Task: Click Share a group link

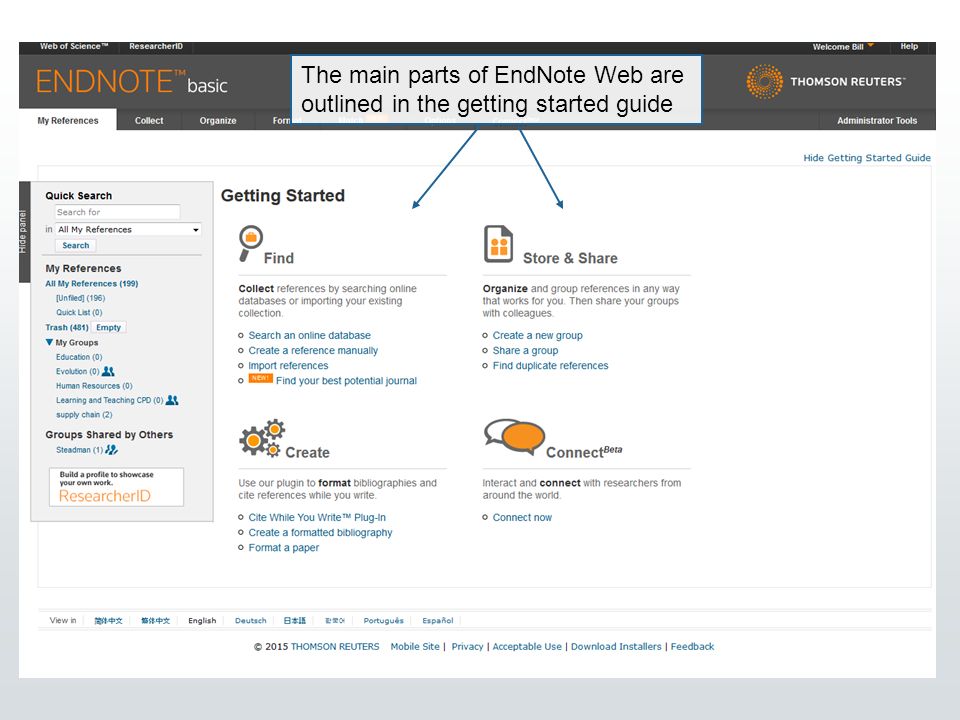Action: tap(525, 351)
